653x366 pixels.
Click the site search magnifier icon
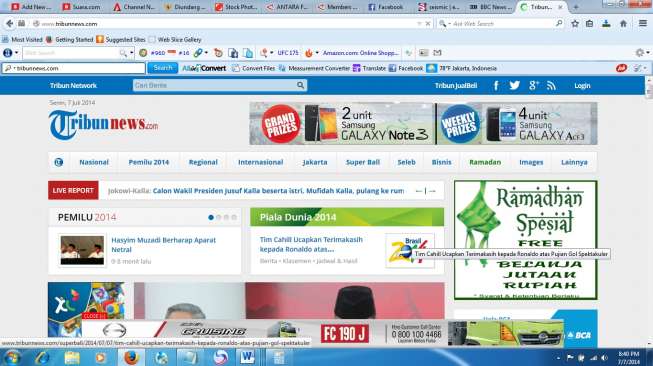coord(301,85)
